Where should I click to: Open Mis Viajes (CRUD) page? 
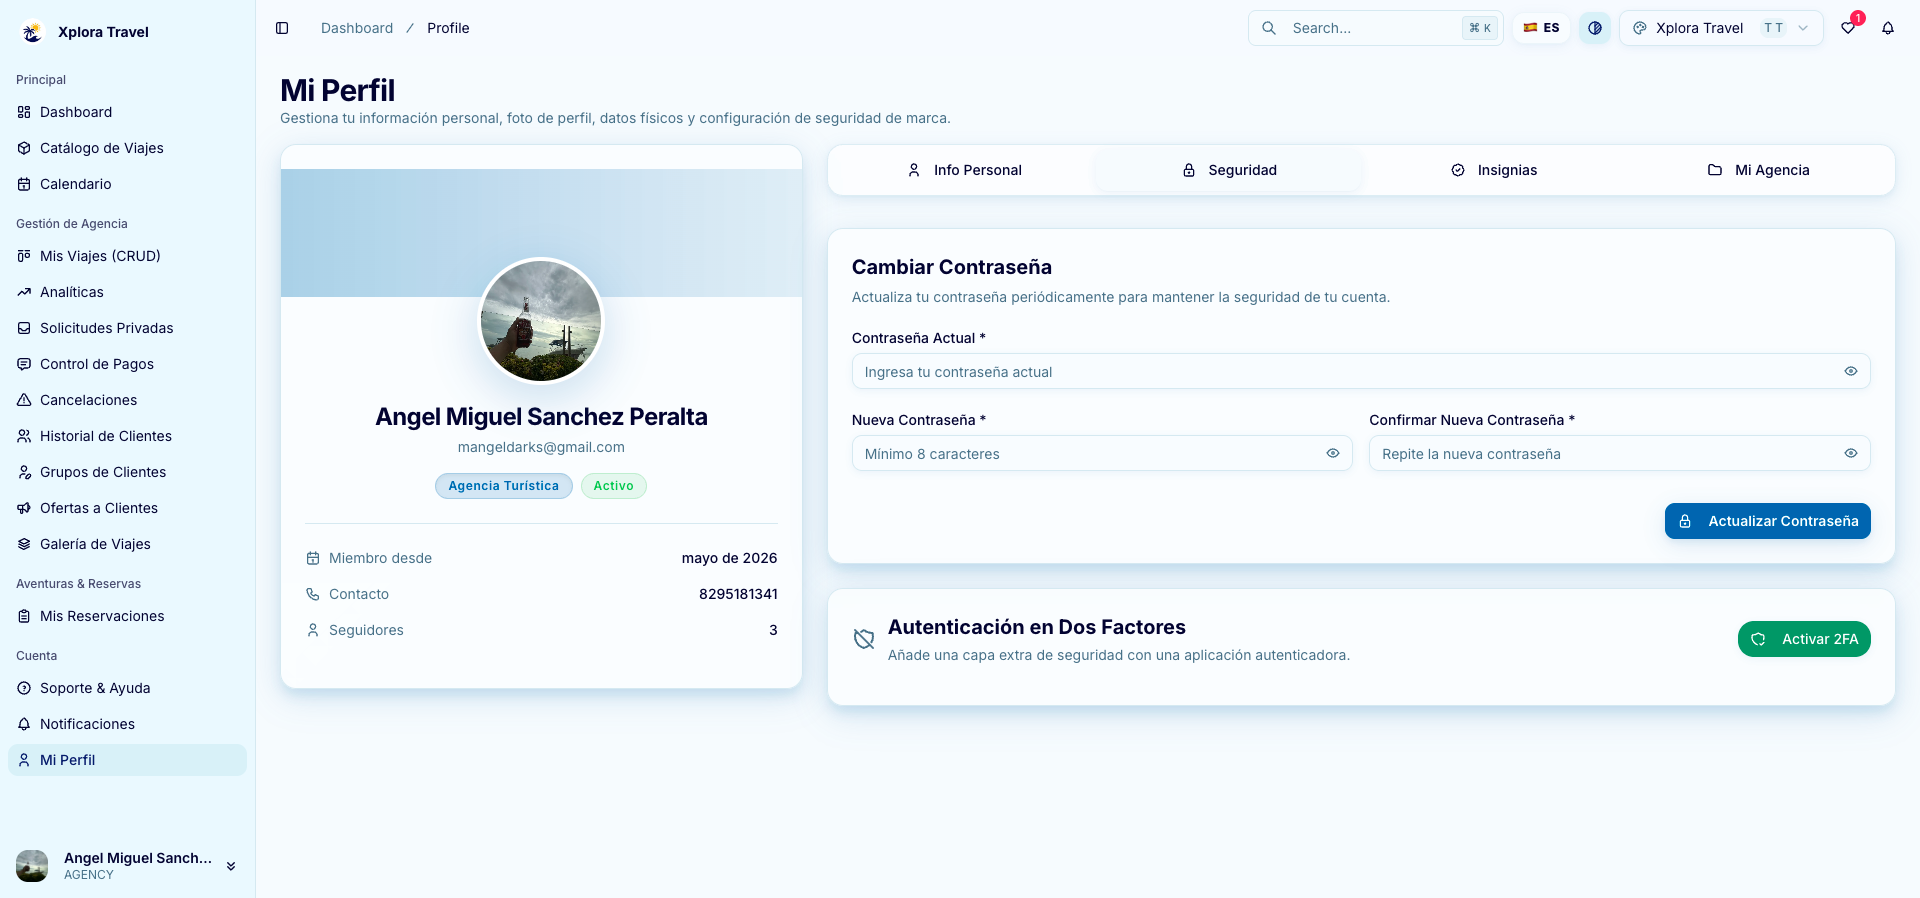[x=127, y=256]
